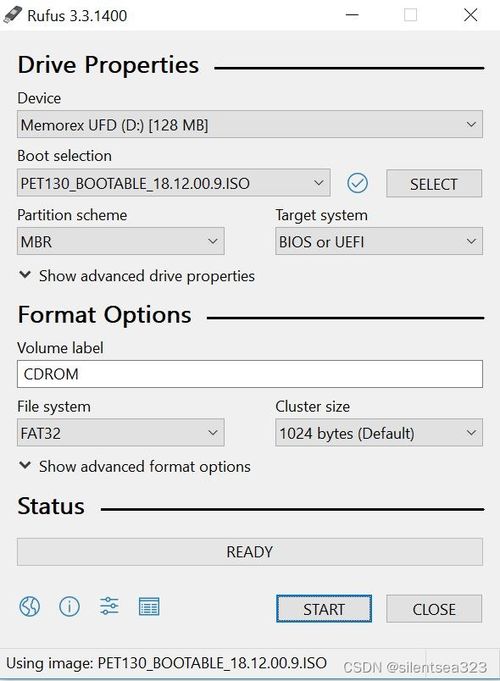Expand Show advanced format options

click(135, 466)
